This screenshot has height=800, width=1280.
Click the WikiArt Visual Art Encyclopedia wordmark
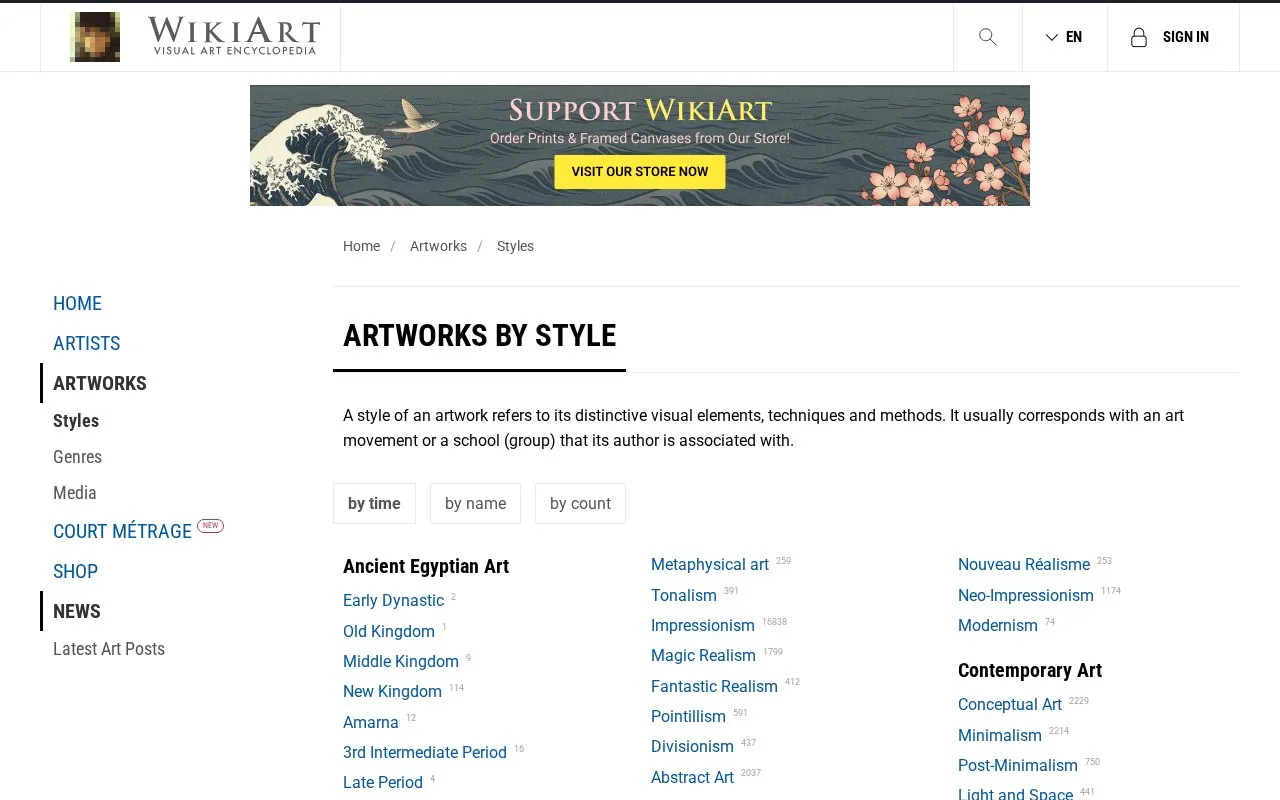click(234, 36)
